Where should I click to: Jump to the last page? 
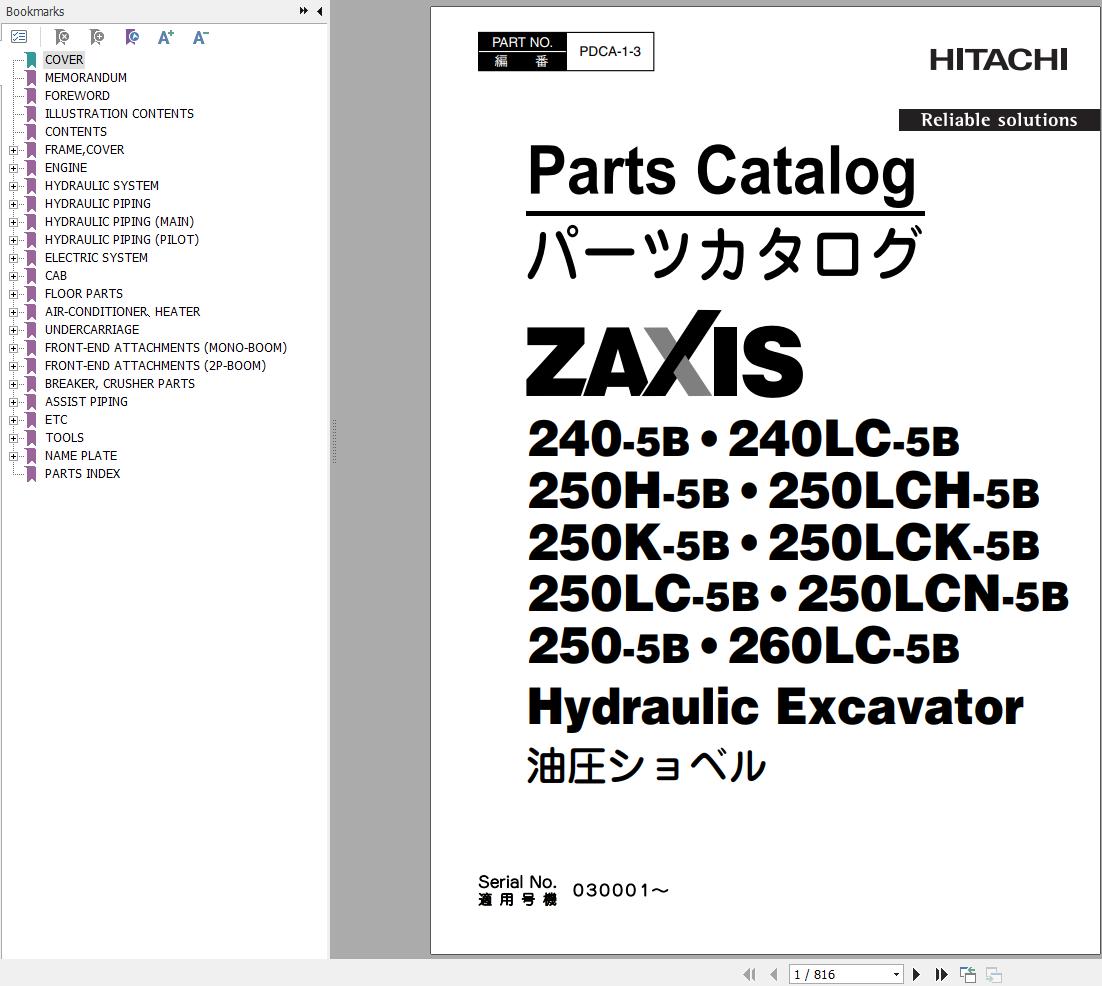point(942,974)
